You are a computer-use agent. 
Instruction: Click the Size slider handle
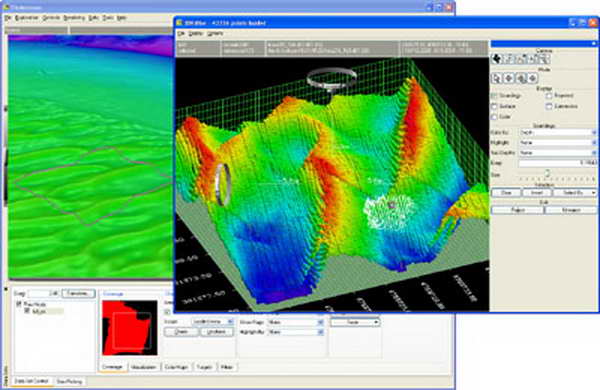(548, 174)
